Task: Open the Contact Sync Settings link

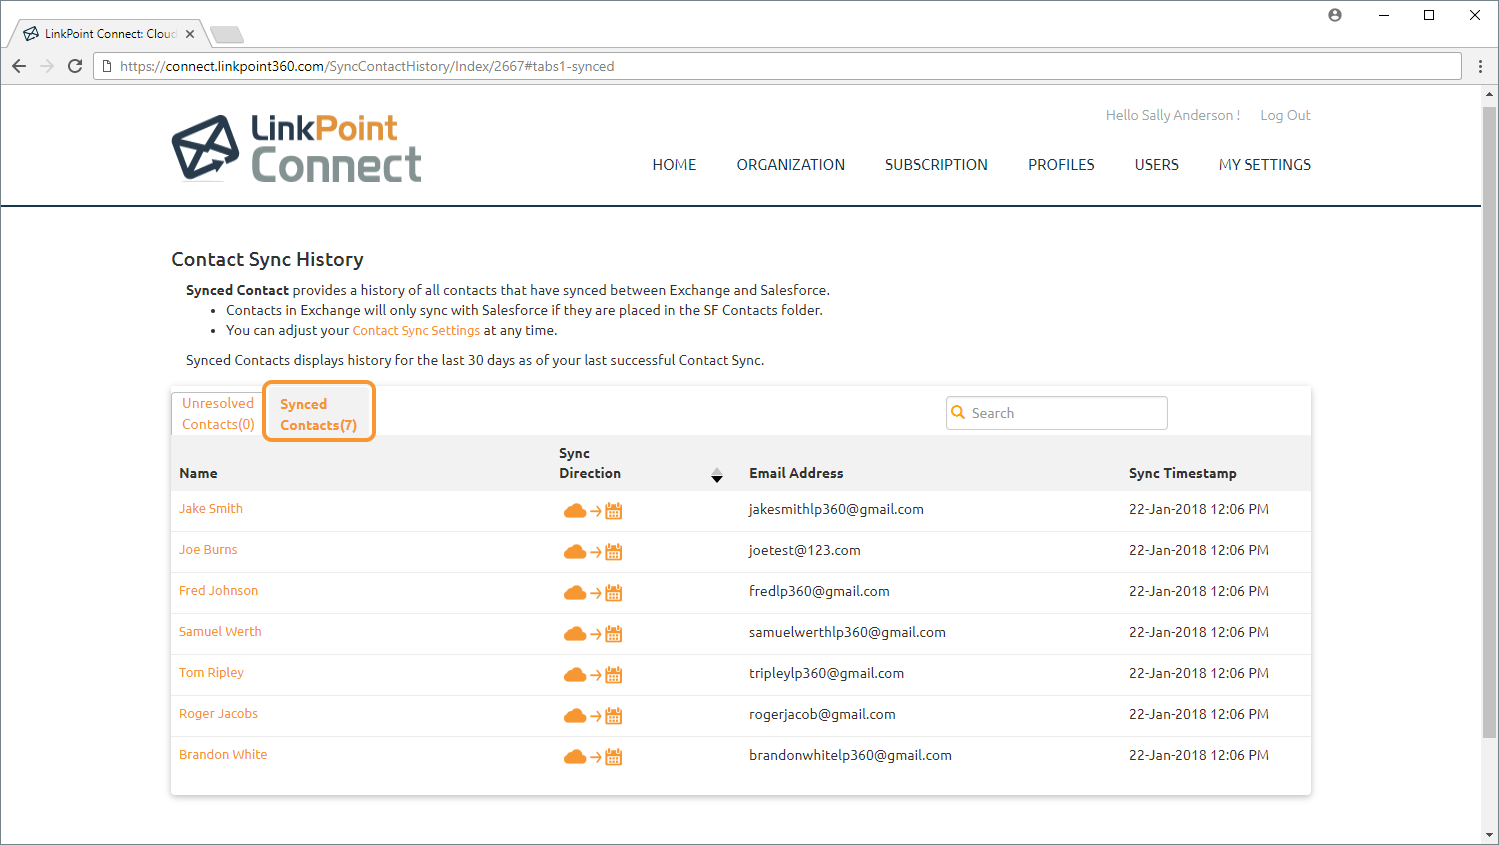Action: point(416,330)
